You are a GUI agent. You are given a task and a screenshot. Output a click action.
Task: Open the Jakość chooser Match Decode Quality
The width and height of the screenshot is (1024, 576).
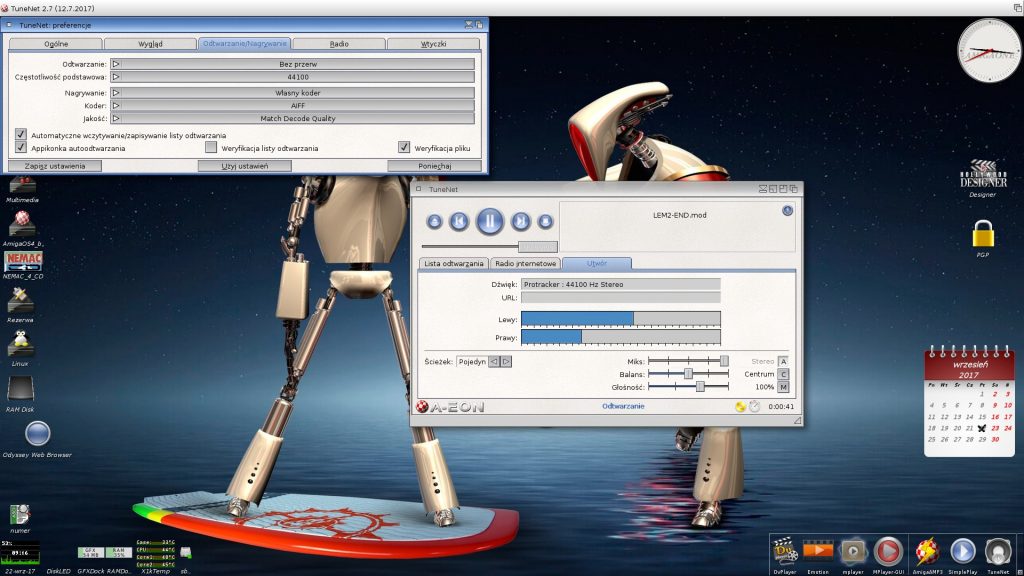point(292,118)
